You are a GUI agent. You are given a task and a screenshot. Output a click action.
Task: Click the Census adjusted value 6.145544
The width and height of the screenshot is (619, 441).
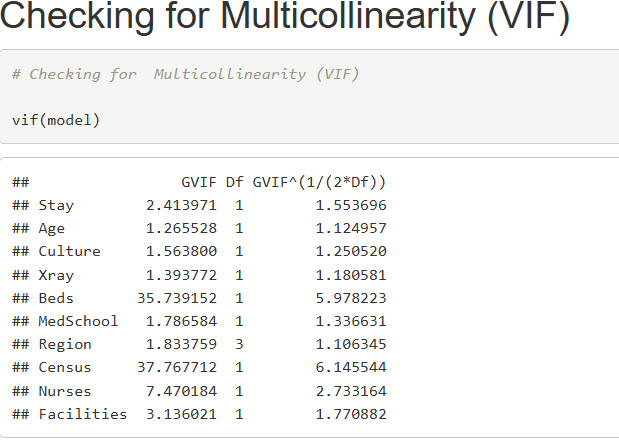[351, 367]
